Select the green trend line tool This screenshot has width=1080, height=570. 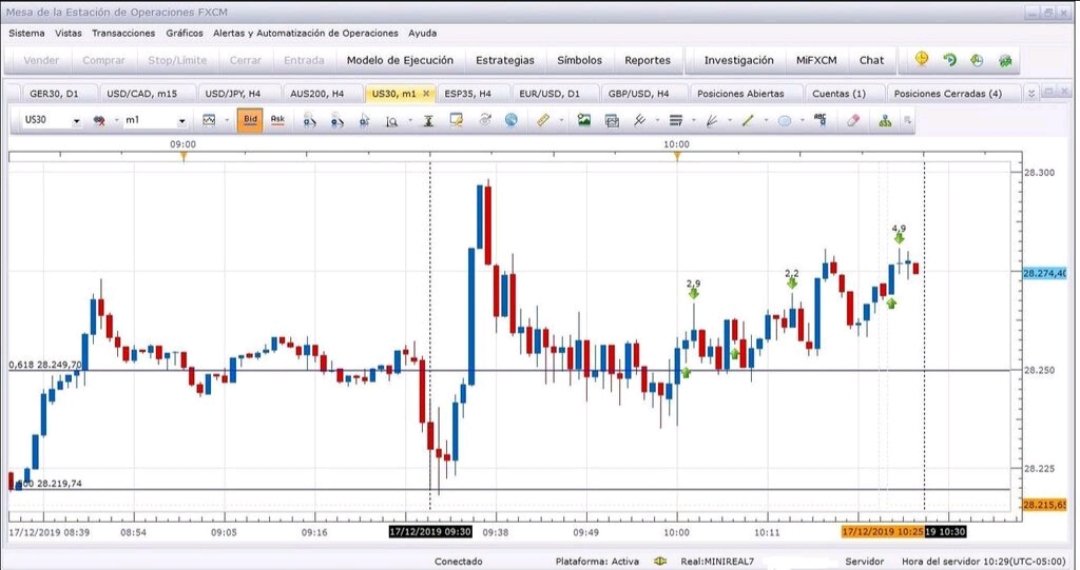click(x=748, y=120)
